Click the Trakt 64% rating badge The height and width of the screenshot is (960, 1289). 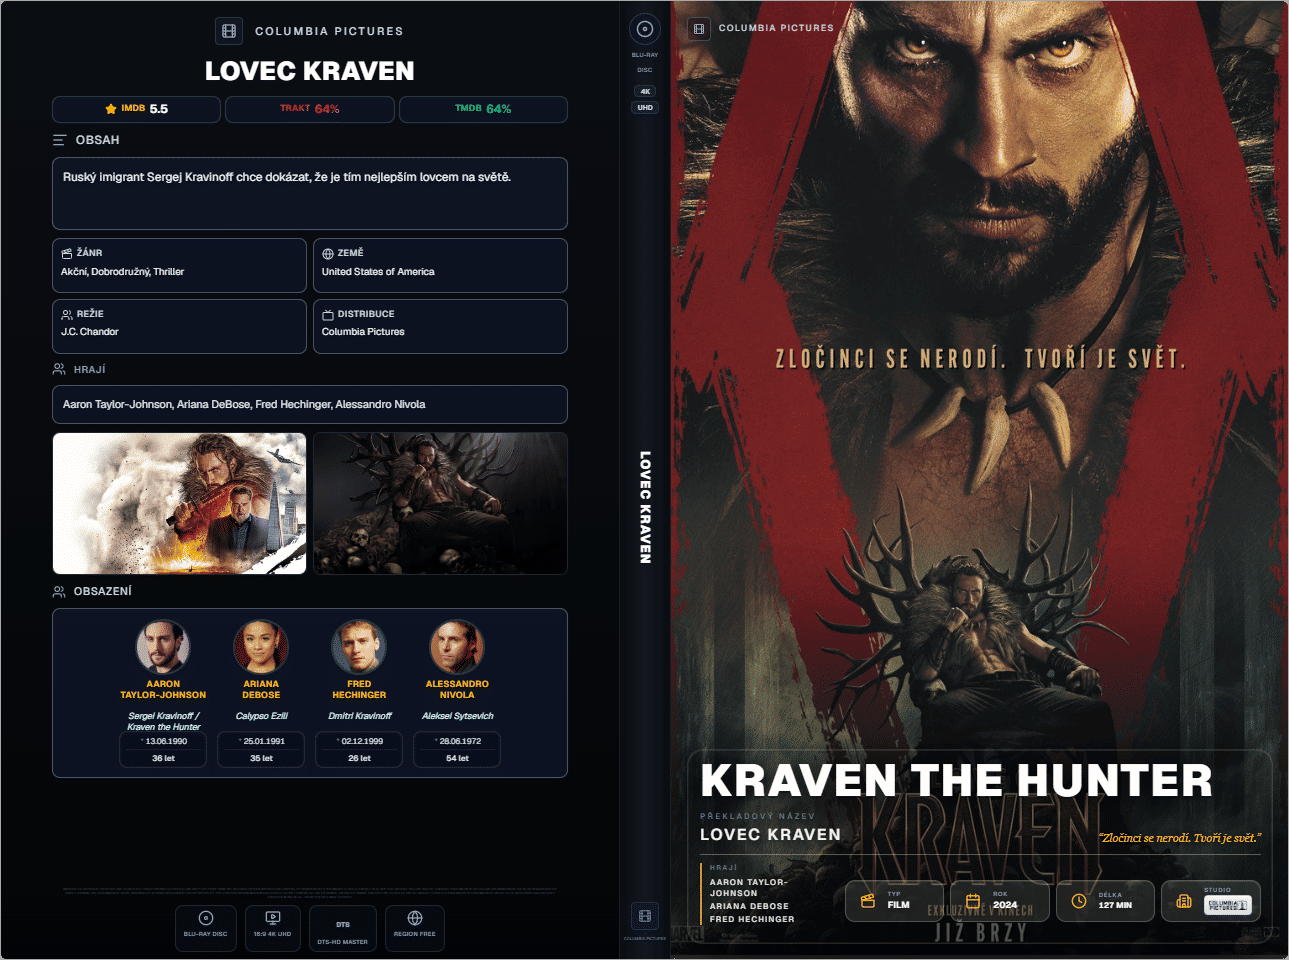tap(310, 109)
